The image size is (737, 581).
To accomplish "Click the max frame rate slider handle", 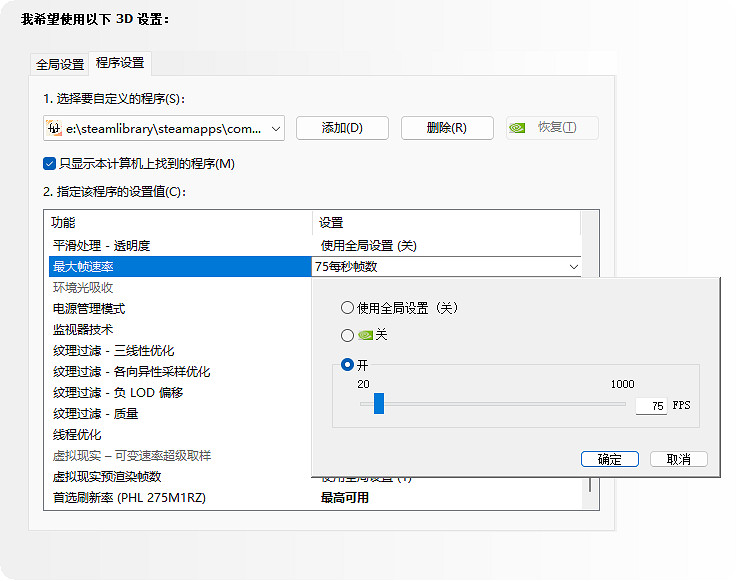I will [379, 404].
